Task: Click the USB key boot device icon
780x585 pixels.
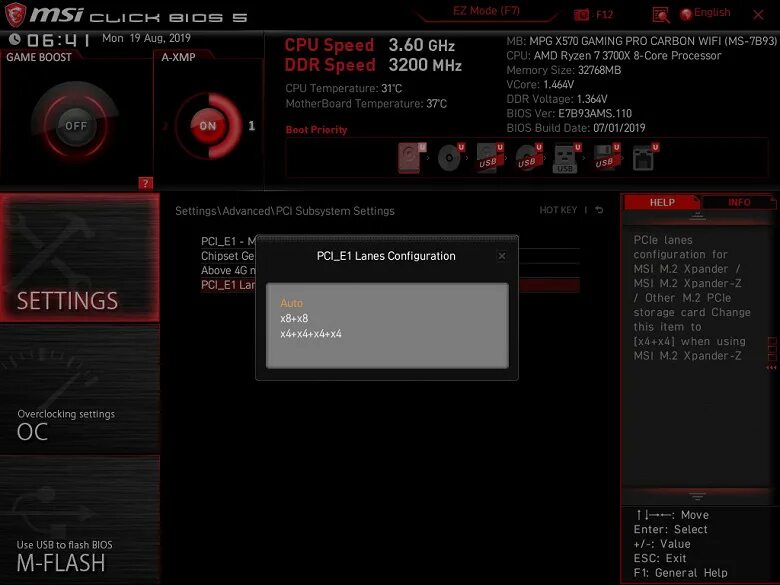Action: tap(566, 159)
